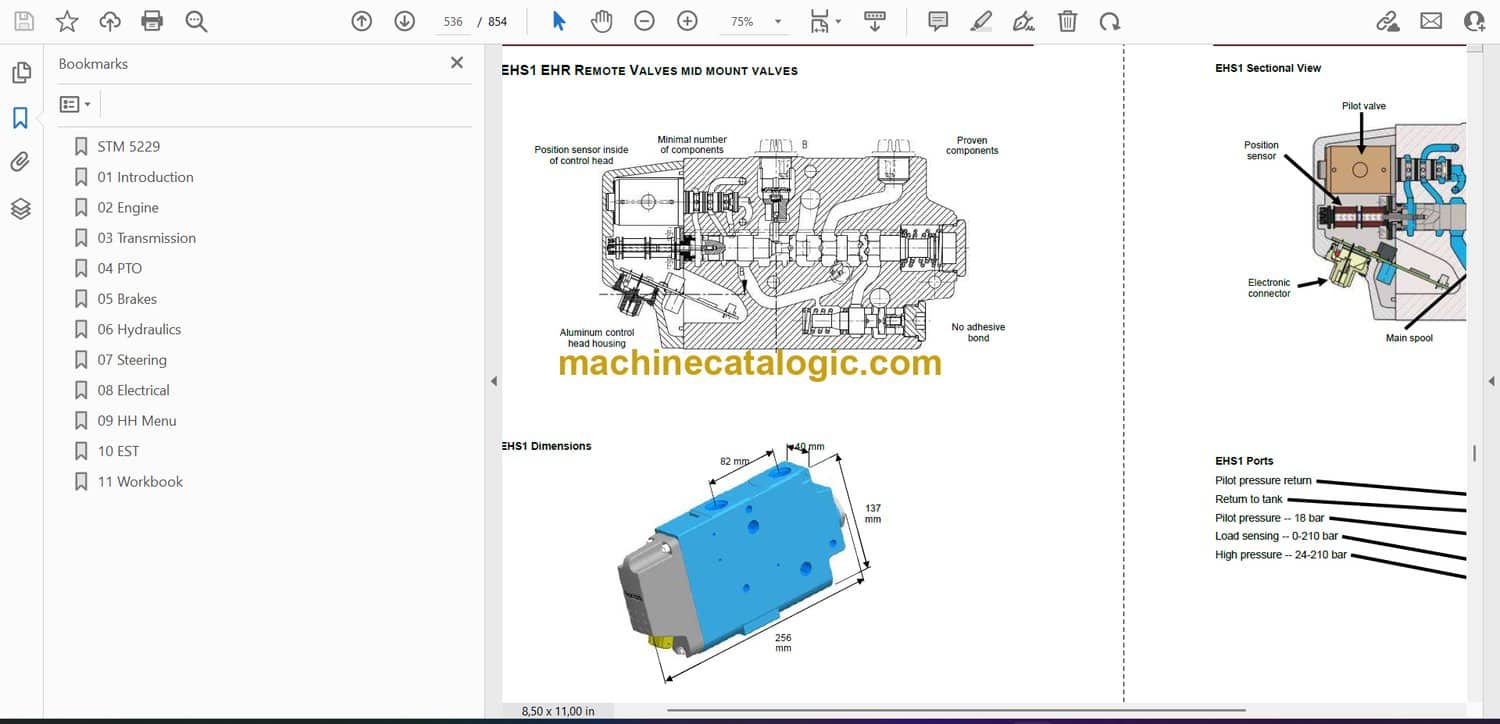Image resolution: width=1500 pixels, height=724 pixels.
Task: Go to next page arrow
Action: (404, 21)
